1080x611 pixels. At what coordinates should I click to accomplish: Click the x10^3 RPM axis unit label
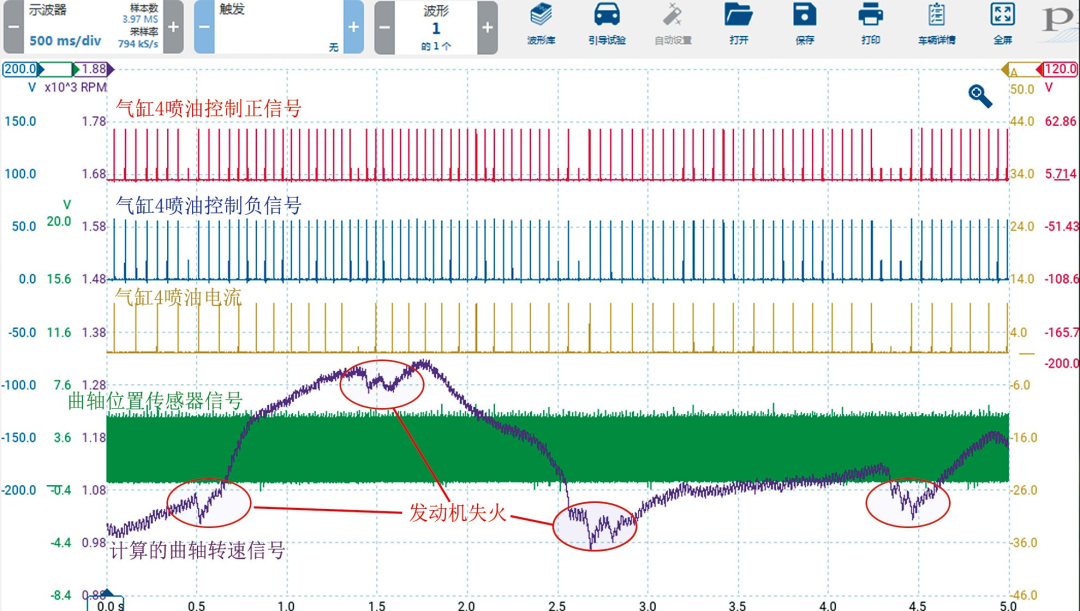point(76,87)
